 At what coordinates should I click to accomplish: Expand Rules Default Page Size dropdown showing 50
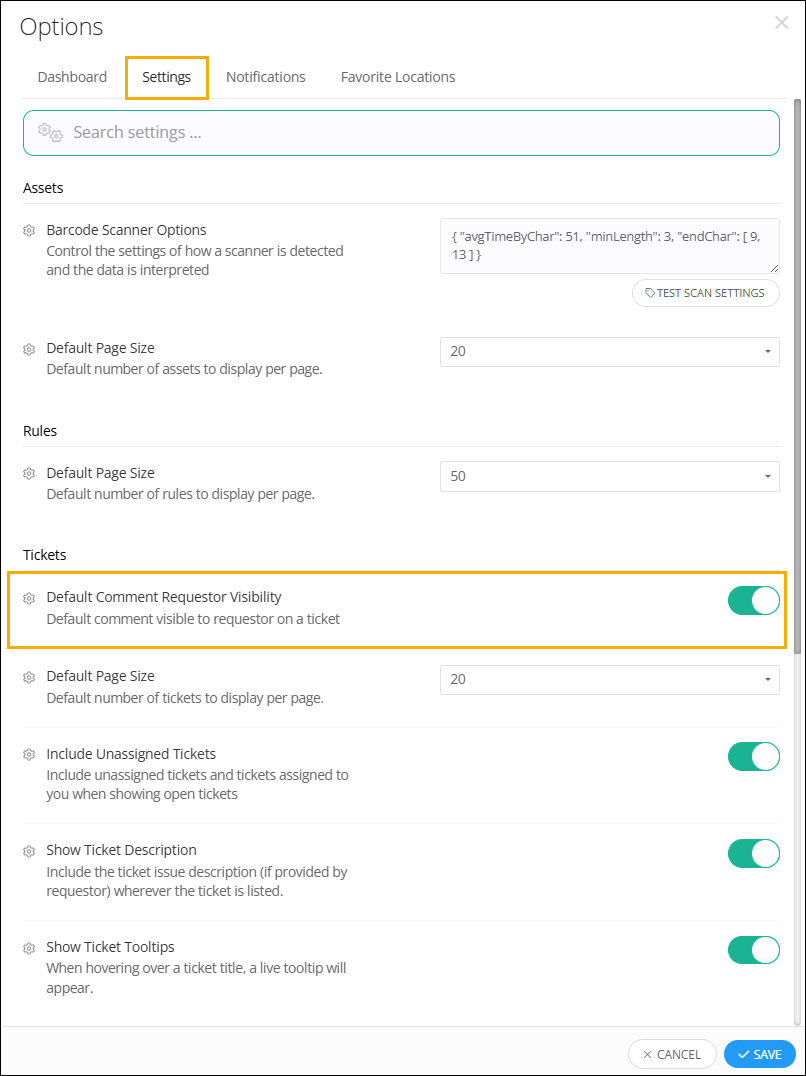coord(610,476)
